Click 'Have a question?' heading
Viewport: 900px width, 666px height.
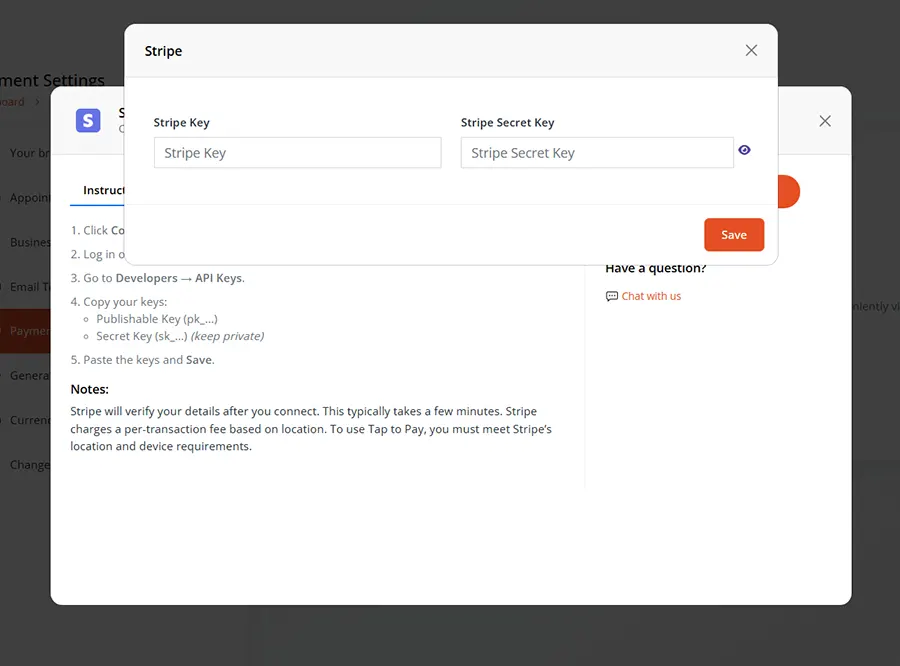click(x=655, y=269)
